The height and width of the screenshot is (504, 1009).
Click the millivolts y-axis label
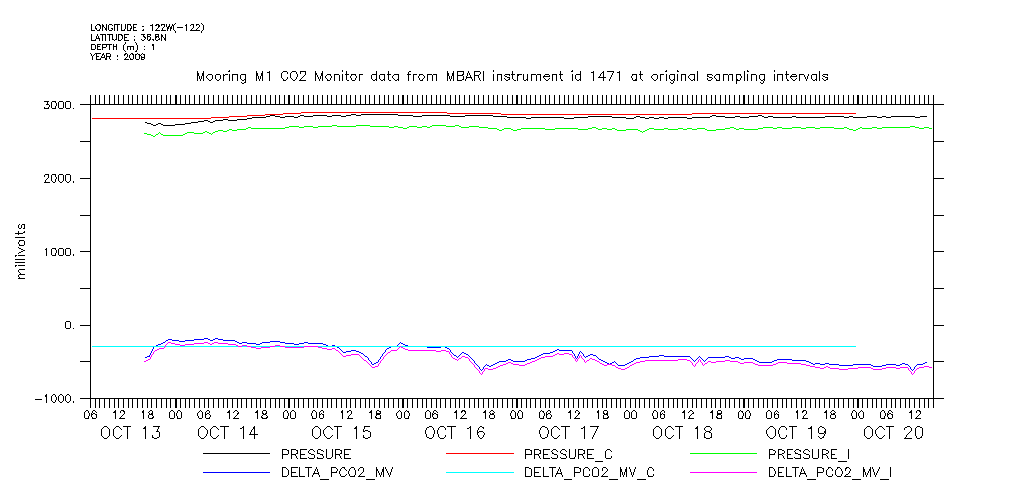(22, 252)
